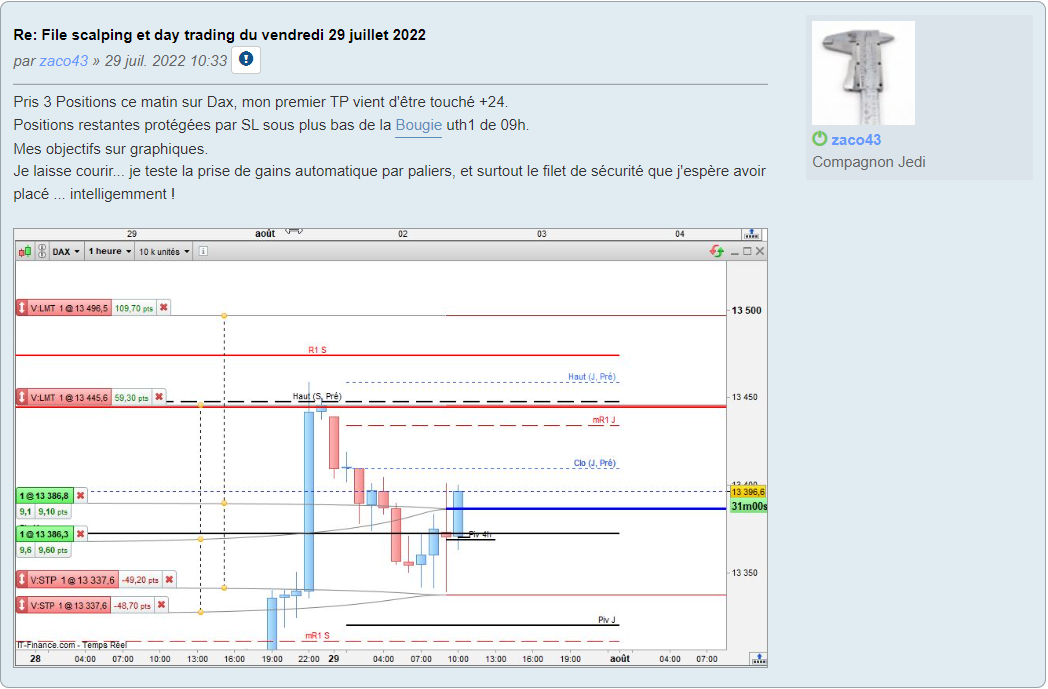Follow the Bougie glossary link
1048x689 pixels.
point(418,125)
